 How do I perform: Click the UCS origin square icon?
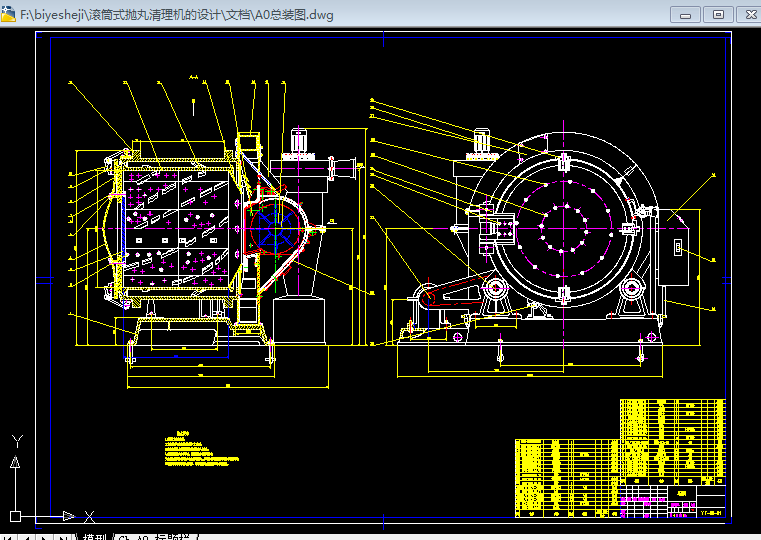pyautogui.click(x=15, y=516)
